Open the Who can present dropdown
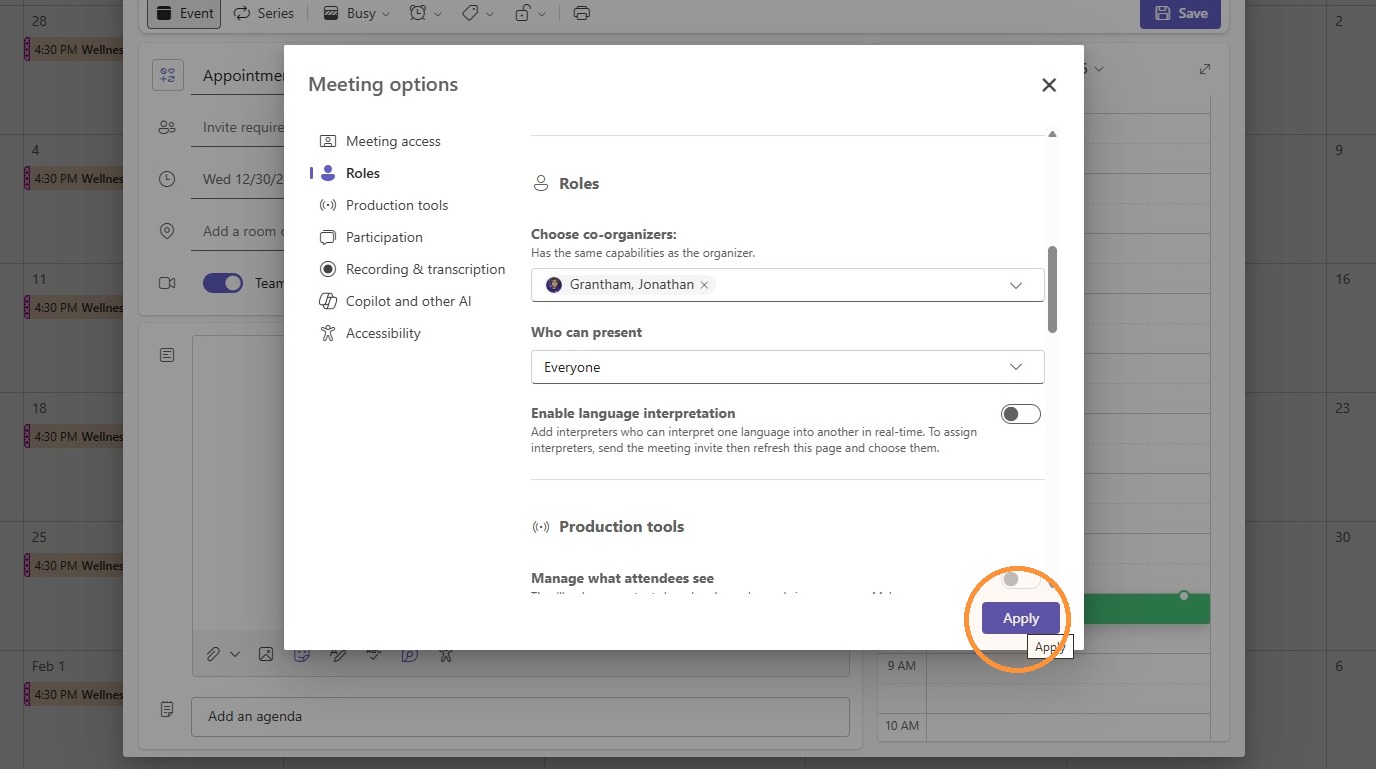The image size is (1376, 769). (788, 367)
